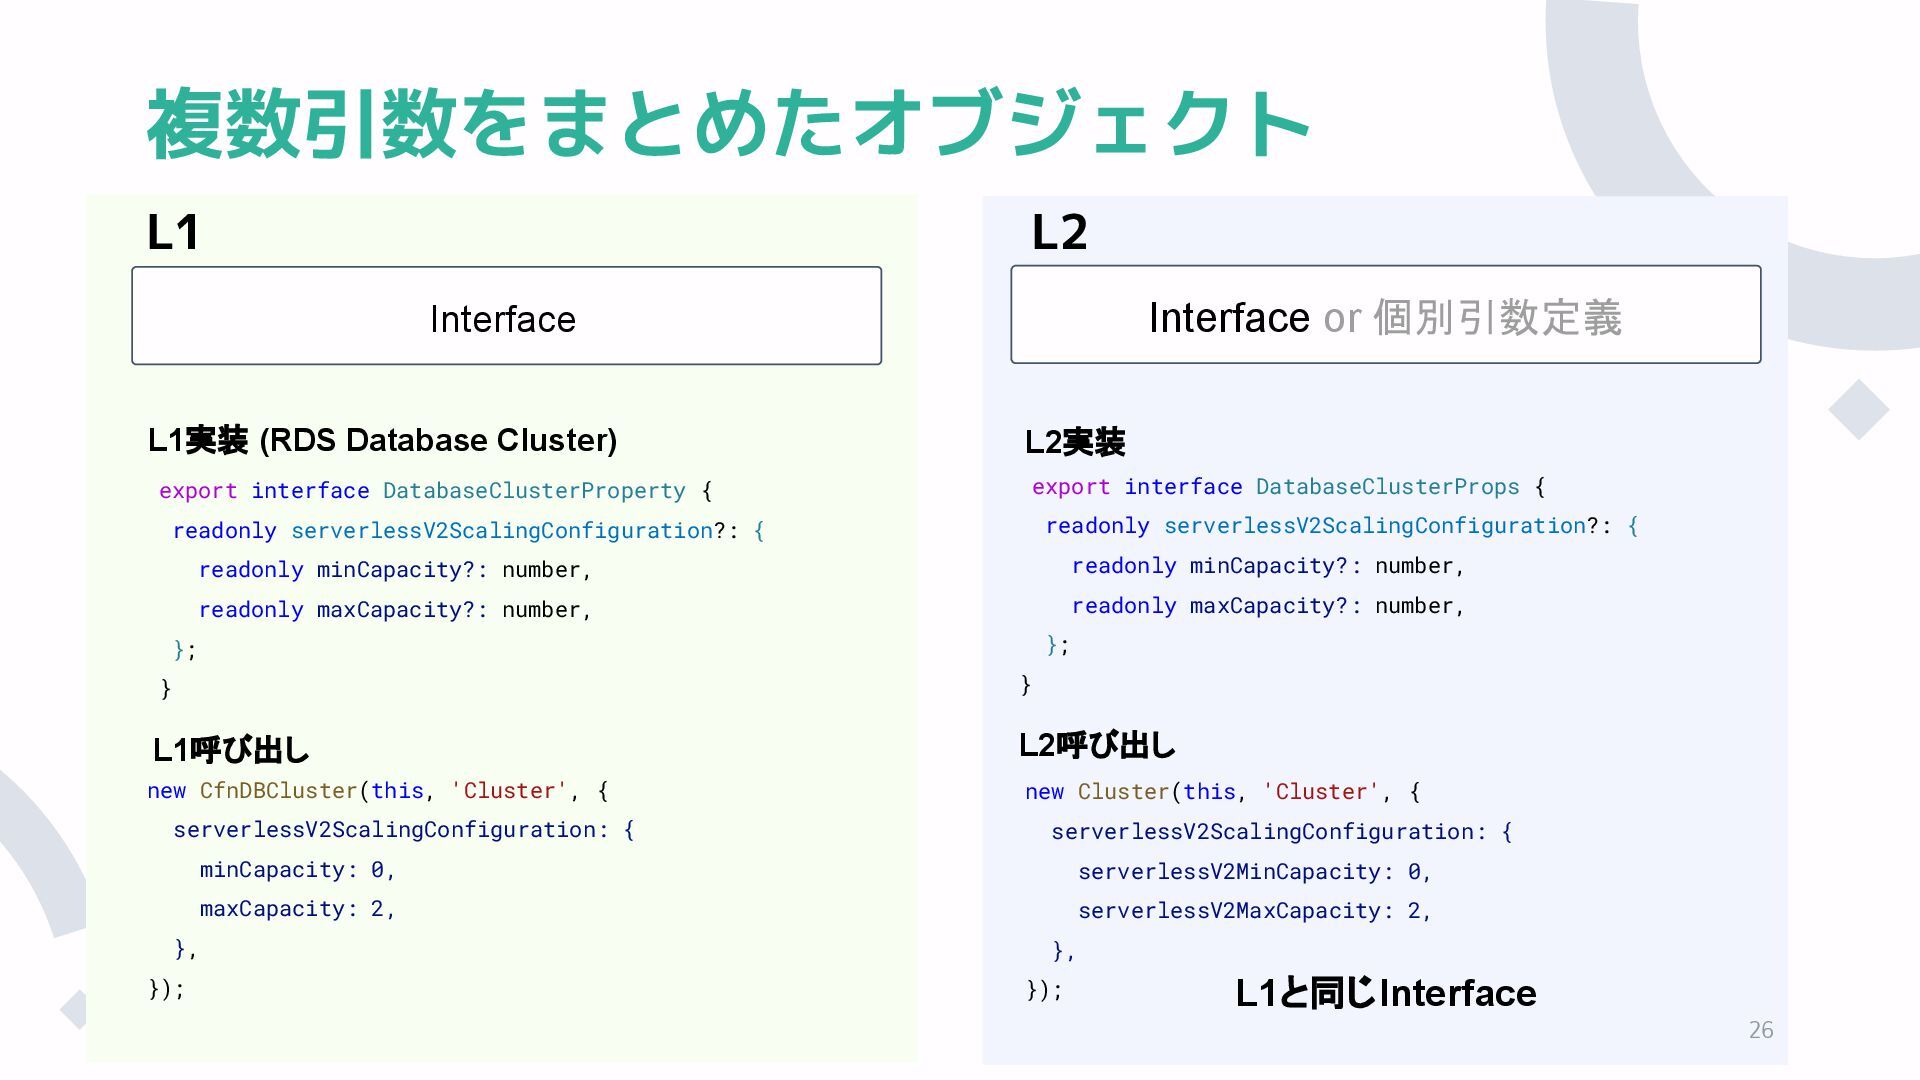Click the L2呼び出し heading
Image resolution: width=1920 pixels, height=1080 pixels.
pyautogui.click(x=1097, y=745)
